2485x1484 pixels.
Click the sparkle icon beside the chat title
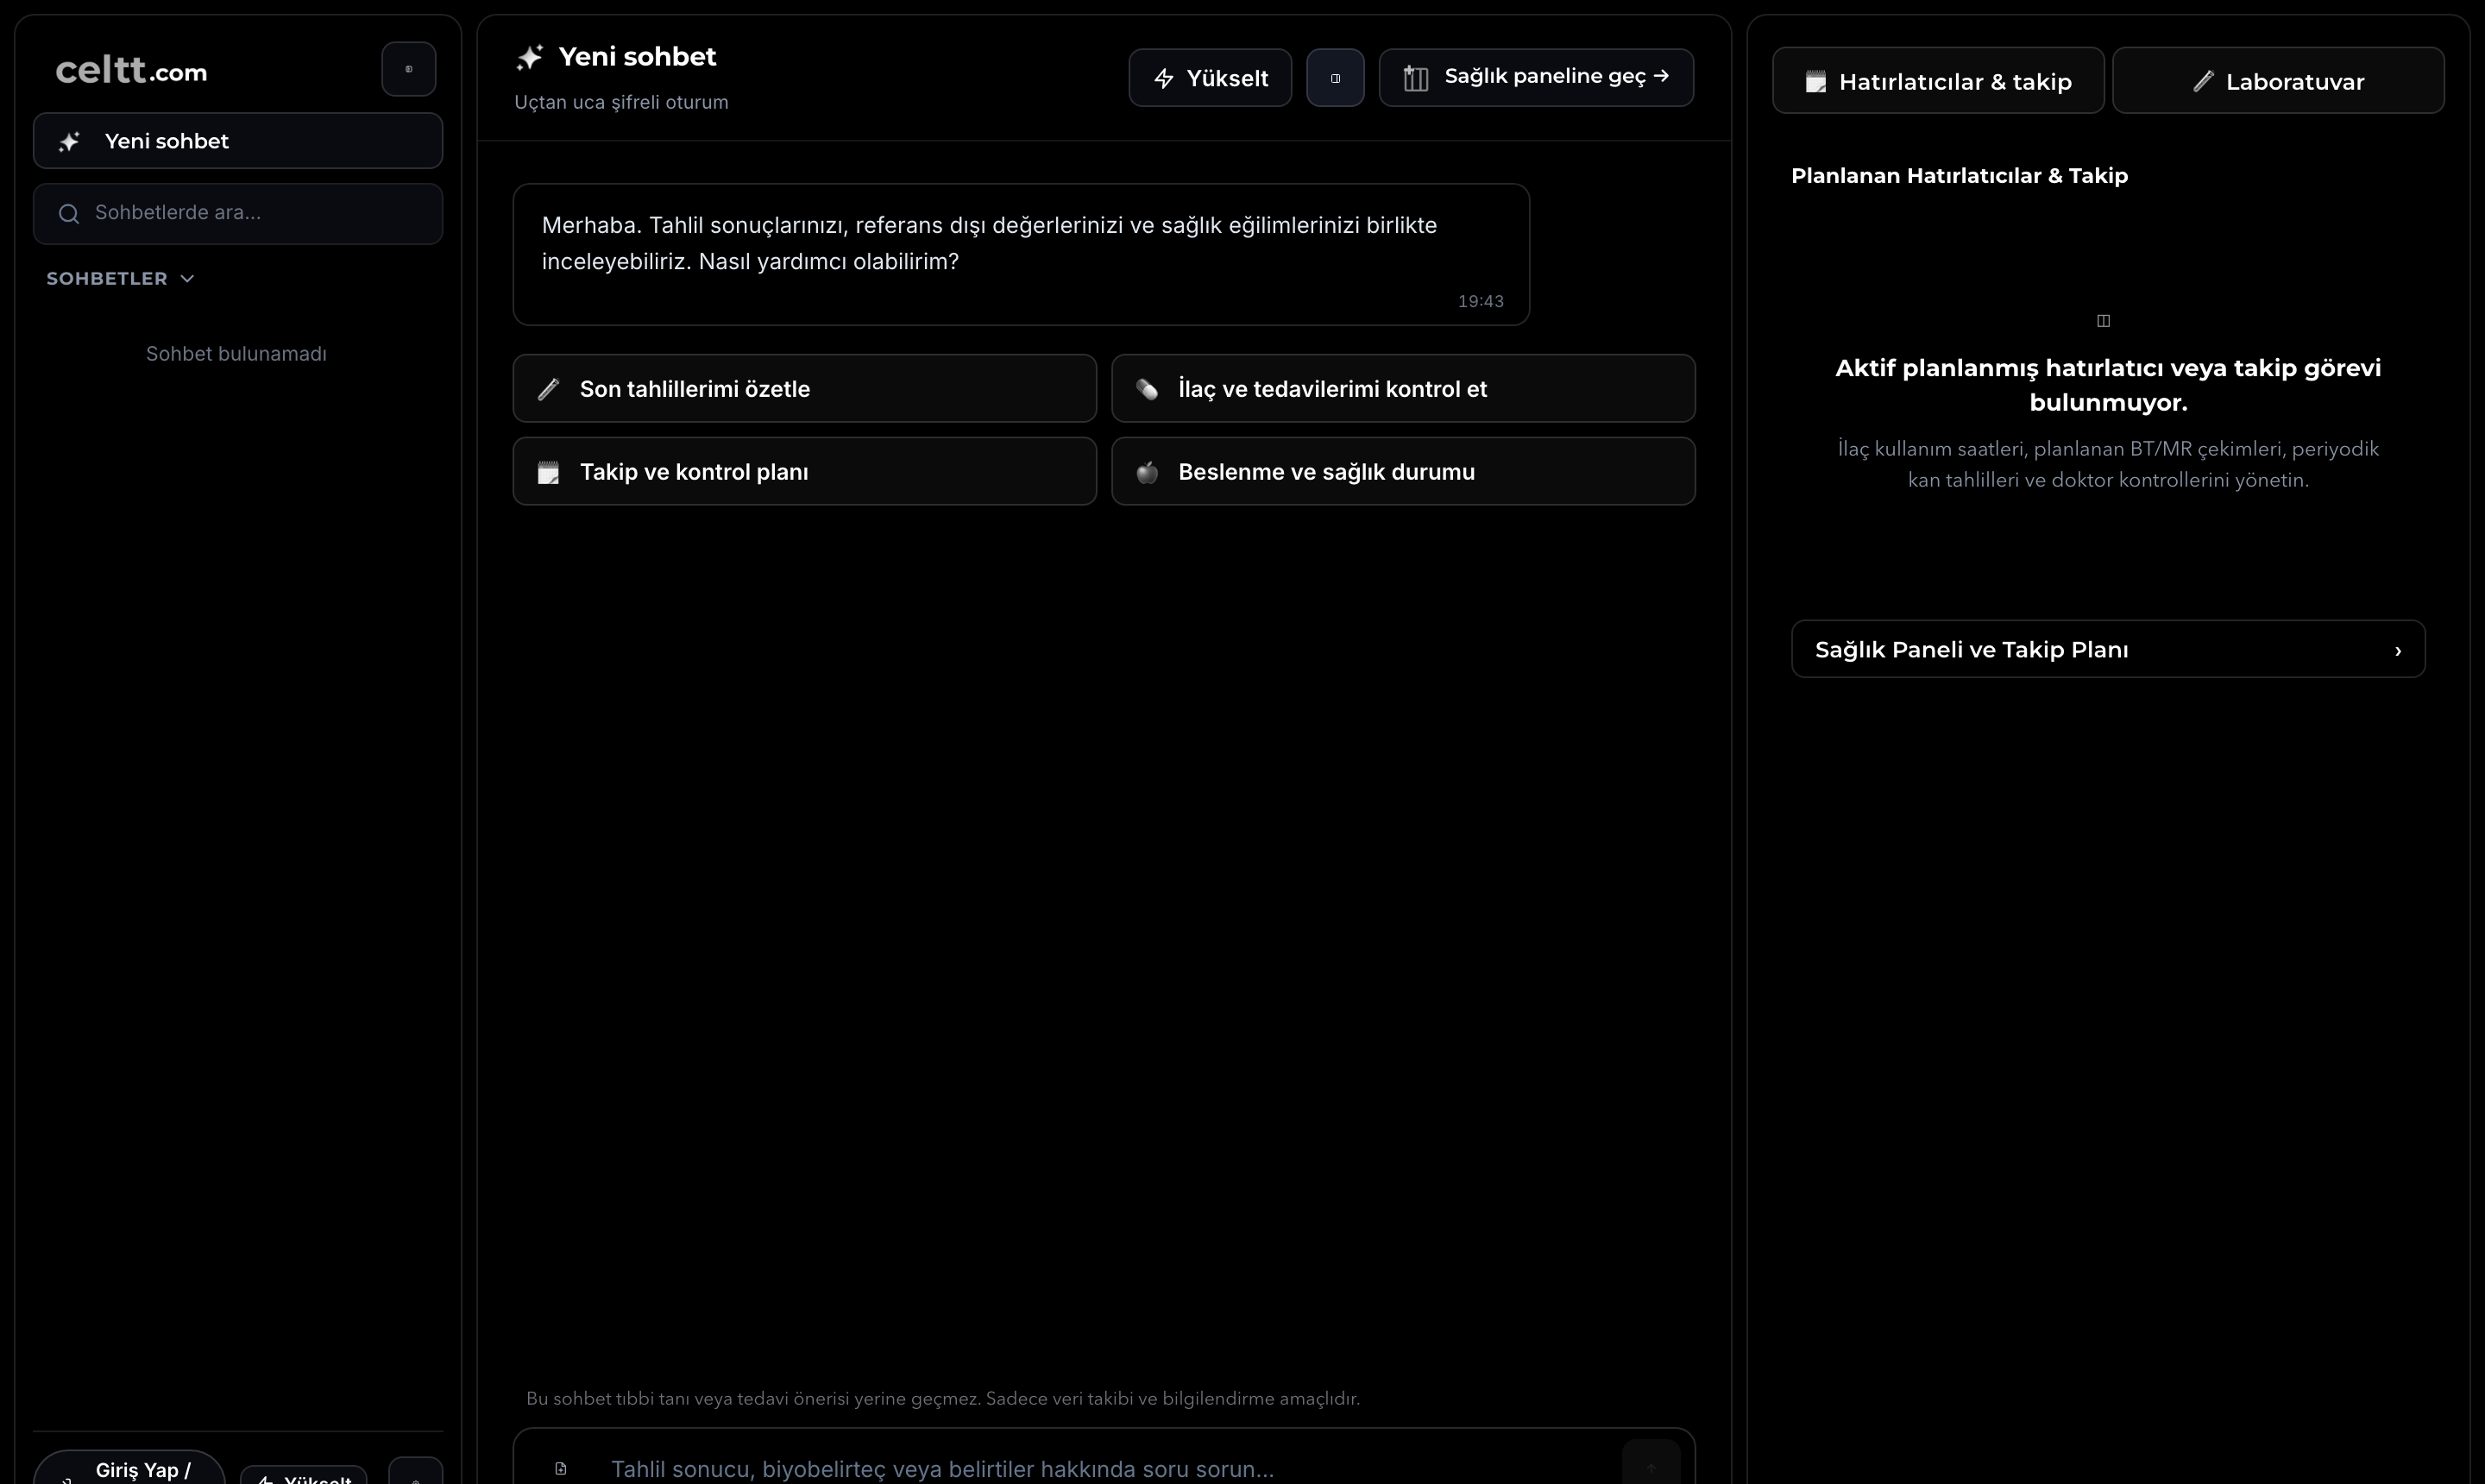[x=529, y=57]
